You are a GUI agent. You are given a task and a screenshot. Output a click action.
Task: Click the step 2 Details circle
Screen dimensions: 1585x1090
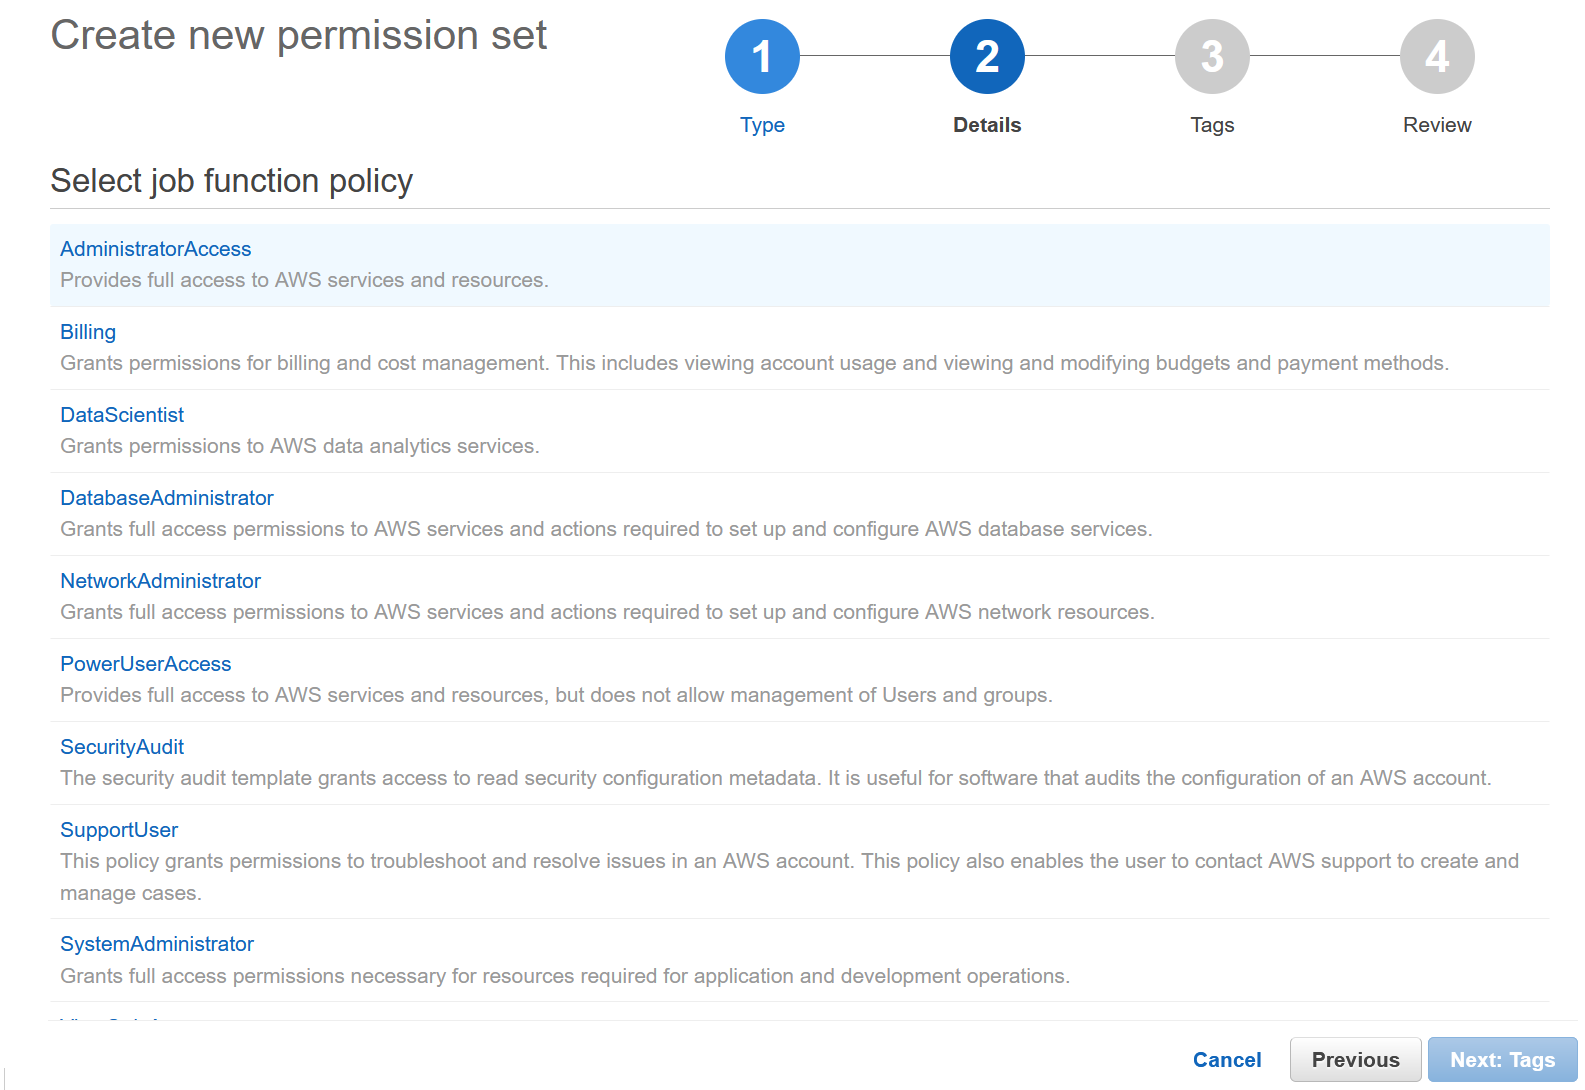click(987, 56)
